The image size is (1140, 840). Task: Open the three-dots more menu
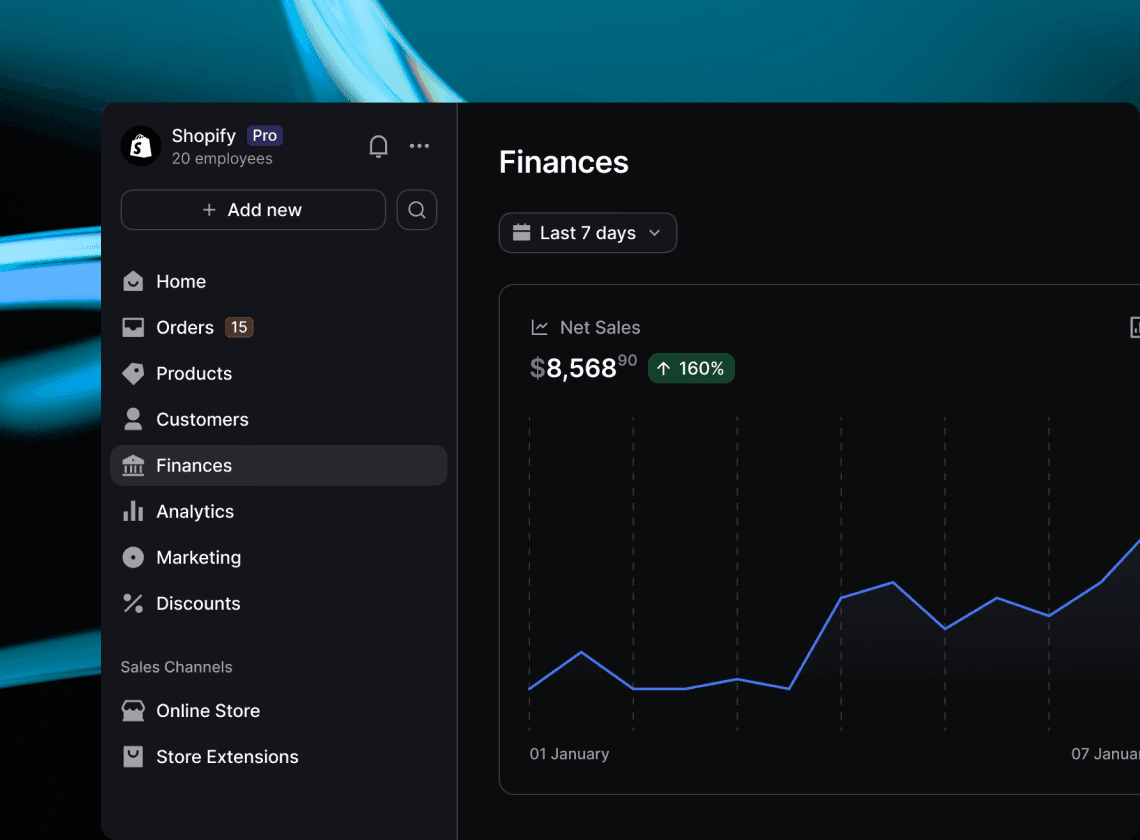click(x=420, y=146)
